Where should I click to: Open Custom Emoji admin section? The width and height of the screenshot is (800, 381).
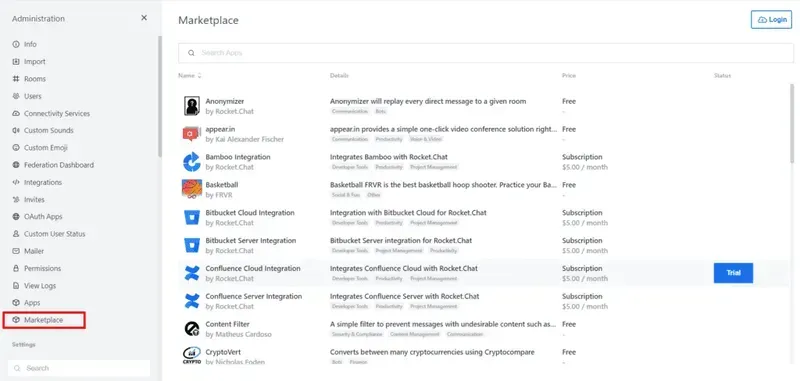point(45,147)
